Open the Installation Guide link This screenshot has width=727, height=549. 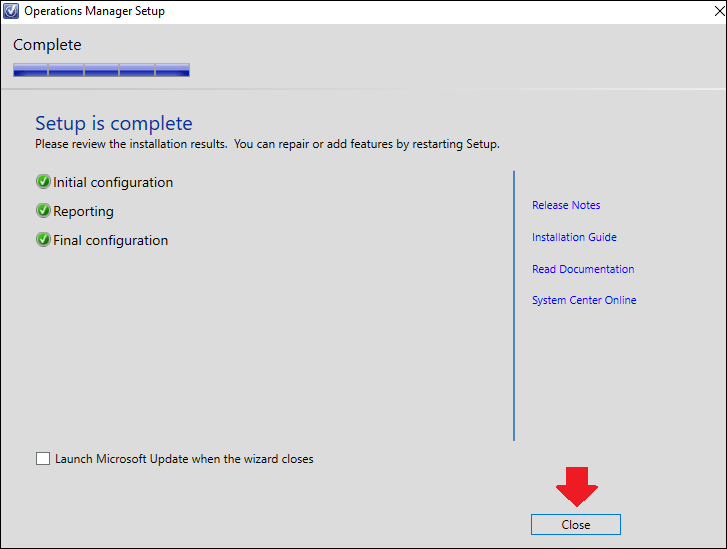pos(574,237)
